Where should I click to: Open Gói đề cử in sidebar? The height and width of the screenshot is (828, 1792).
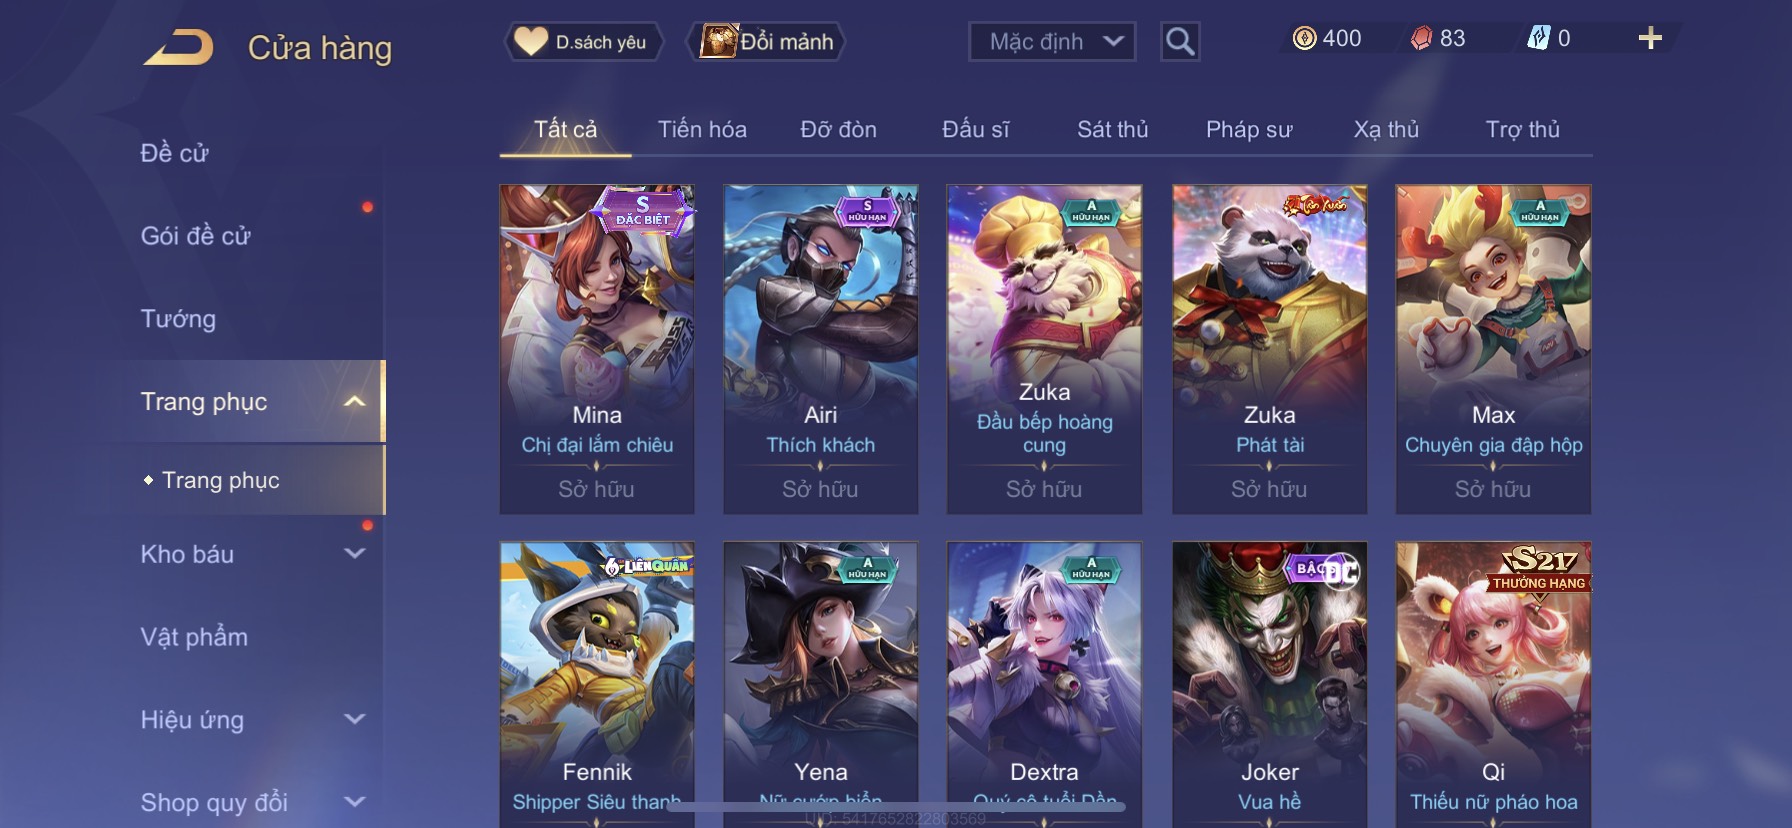(195, 236)
